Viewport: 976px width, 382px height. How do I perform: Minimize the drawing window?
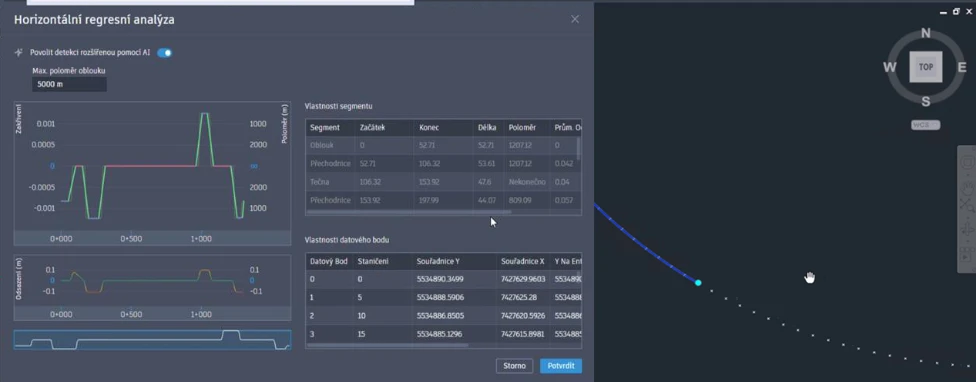pos(943,11)
